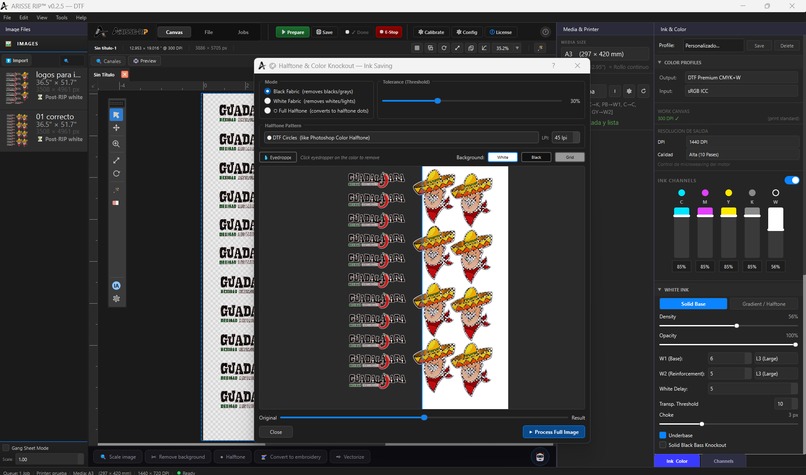Screen dimensions: 806x475
Task: Click the expand diagonal arrows icon in canvas header
Action: click(457, 48)
